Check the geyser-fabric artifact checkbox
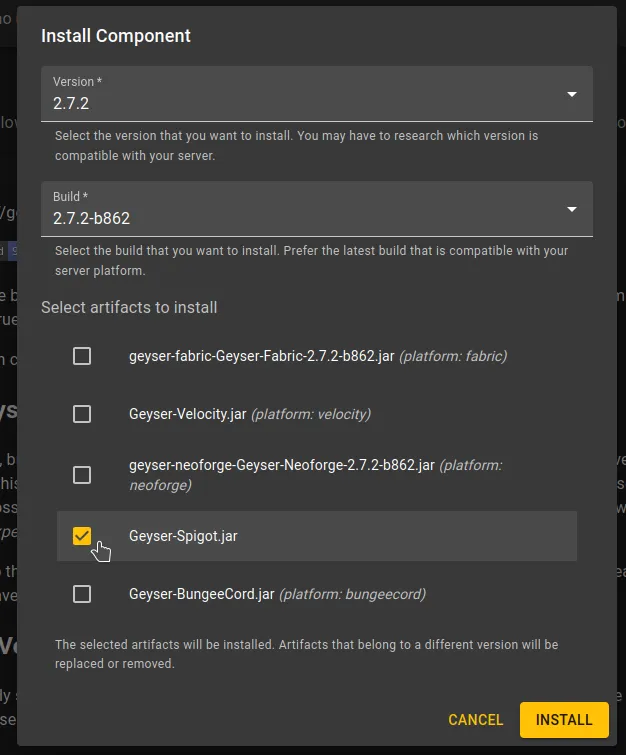626x755 pixels. point(82,356)
